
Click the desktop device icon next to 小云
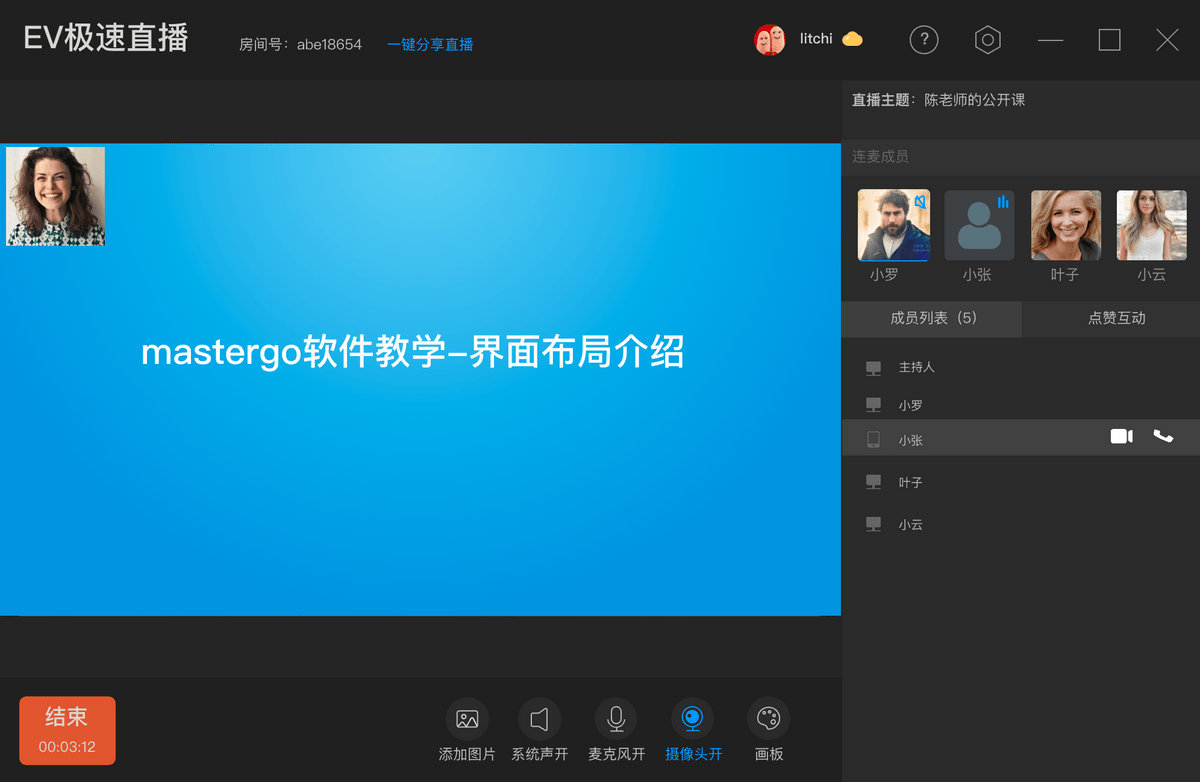click(873, 524)
